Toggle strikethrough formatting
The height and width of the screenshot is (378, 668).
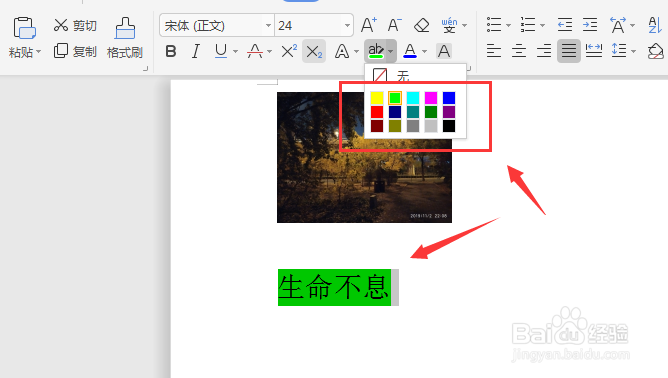(255, 52)
